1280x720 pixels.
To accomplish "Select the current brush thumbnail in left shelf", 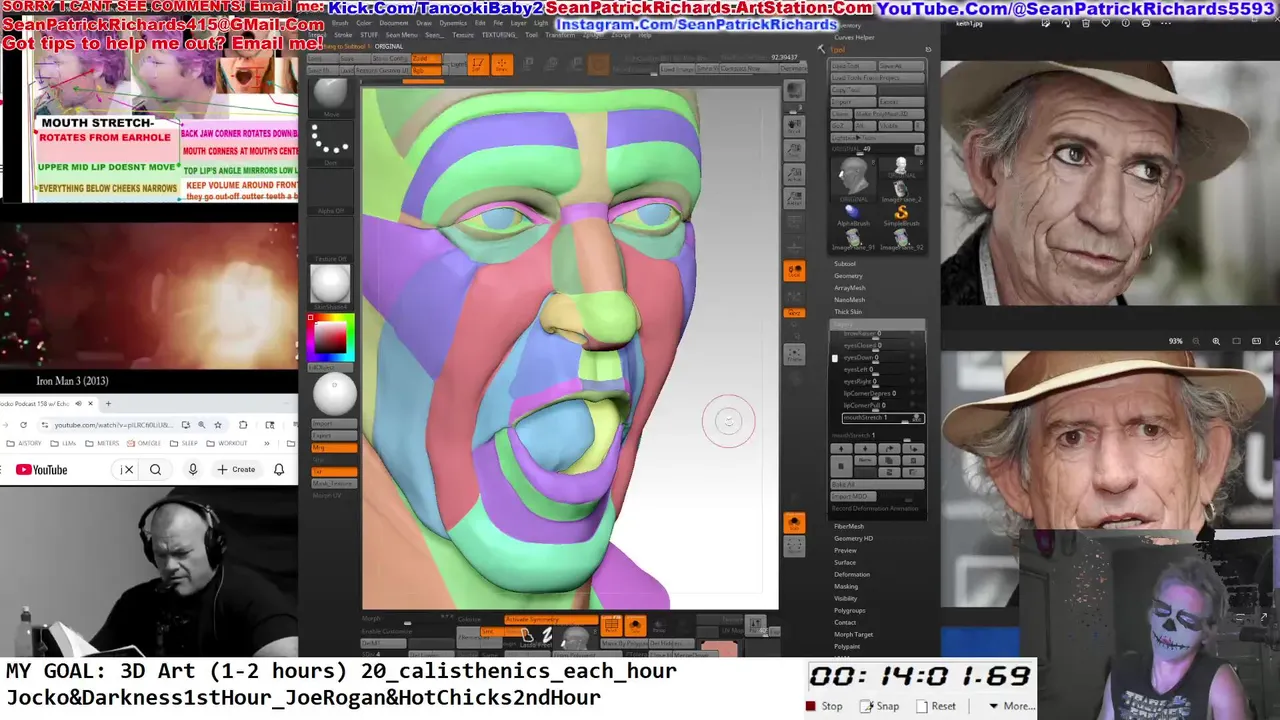I will 330,95.
